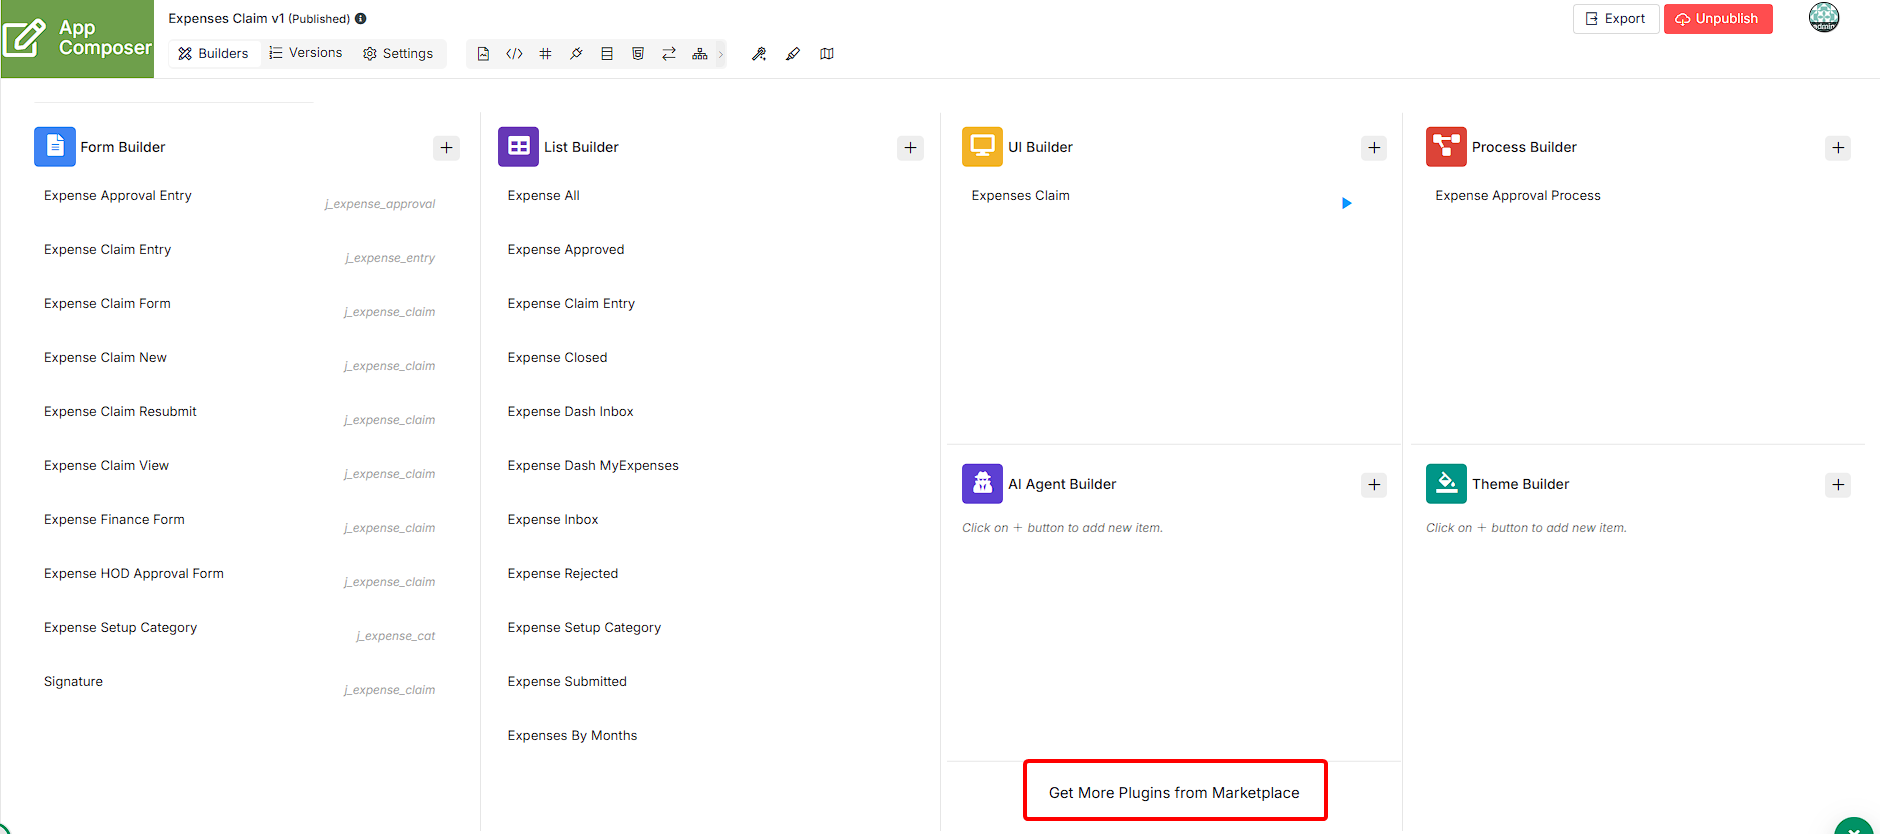Open the plugin plug icon in toolbar
The height and width of the screenshot is (834, 1880).
(x=576, y=54)
